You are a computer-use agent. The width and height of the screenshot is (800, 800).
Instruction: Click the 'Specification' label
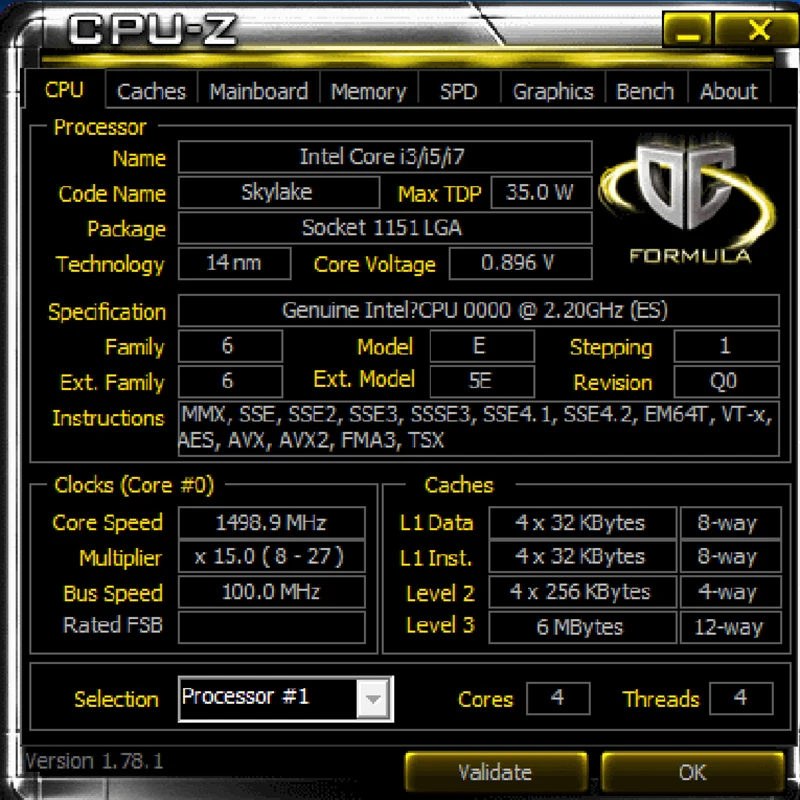point(107,312)
